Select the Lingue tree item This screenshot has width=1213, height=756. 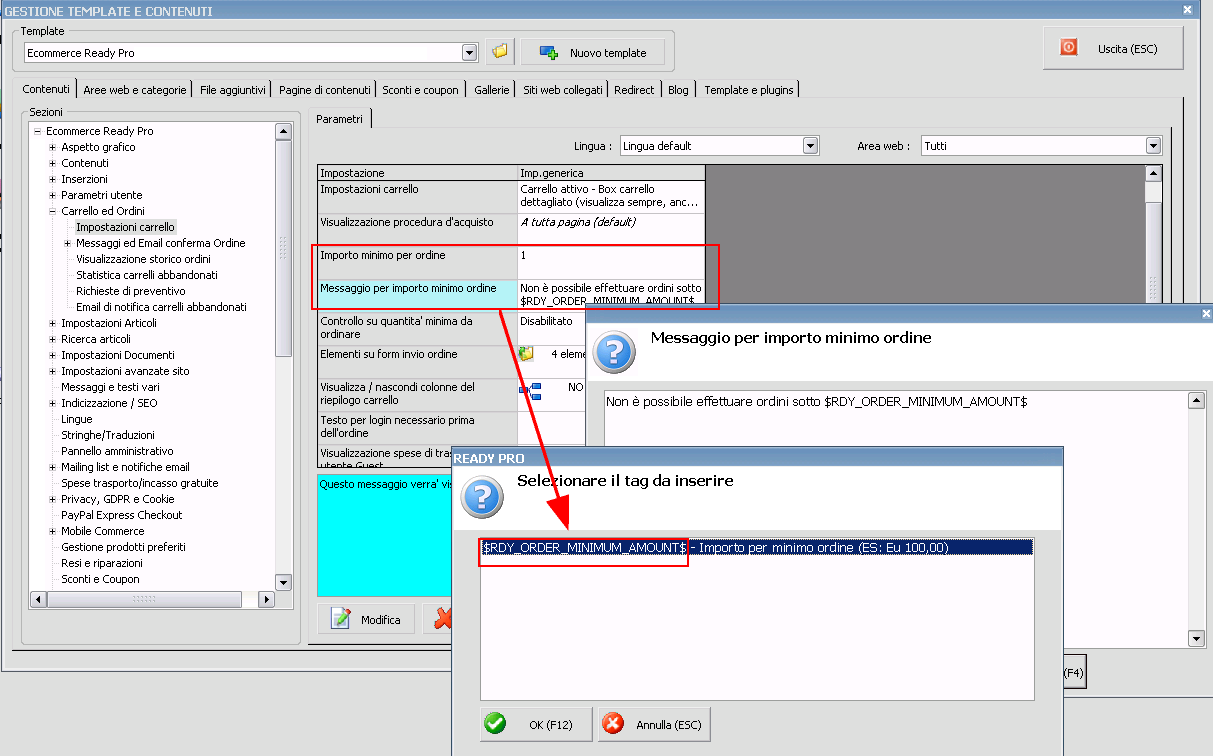77,419
